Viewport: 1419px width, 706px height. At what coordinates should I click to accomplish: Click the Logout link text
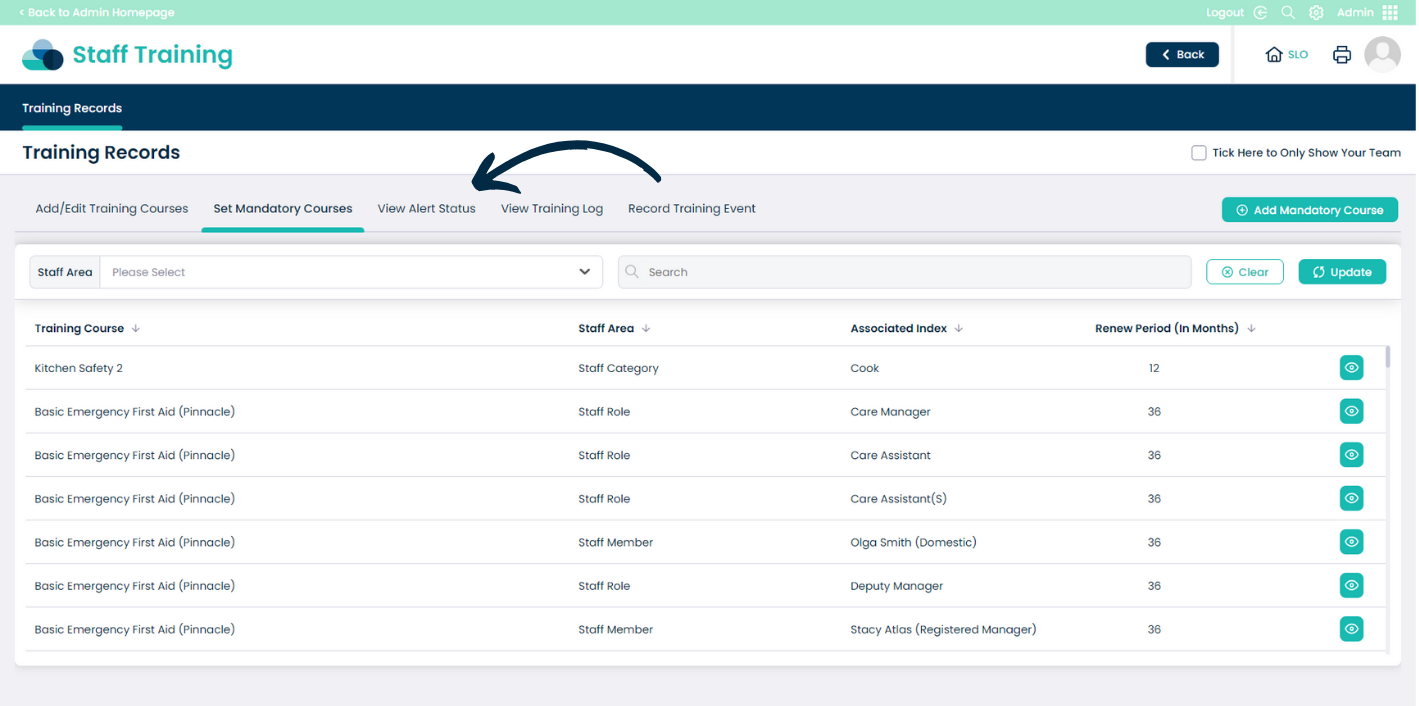click(x=1225, y=13)
